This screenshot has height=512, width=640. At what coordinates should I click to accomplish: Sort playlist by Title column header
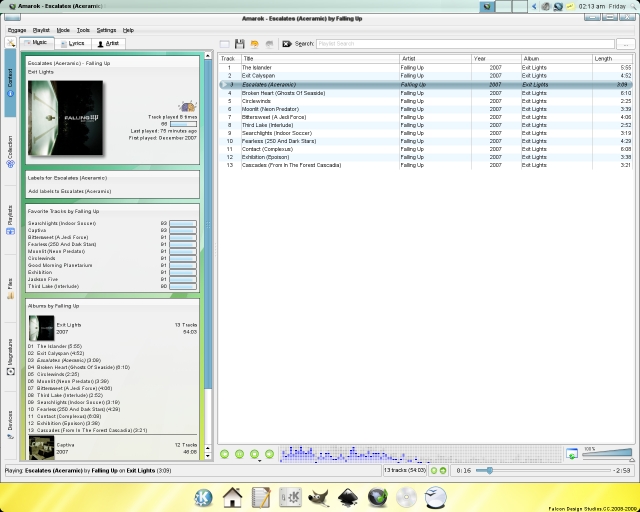click(x=320, y=59)
